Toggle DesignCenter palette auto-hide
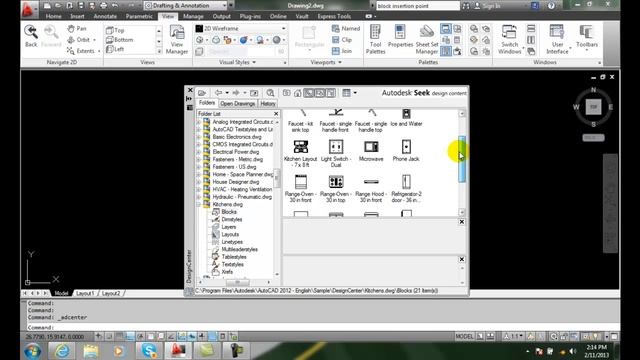The image size is (640, 360). tap(189, 99)
